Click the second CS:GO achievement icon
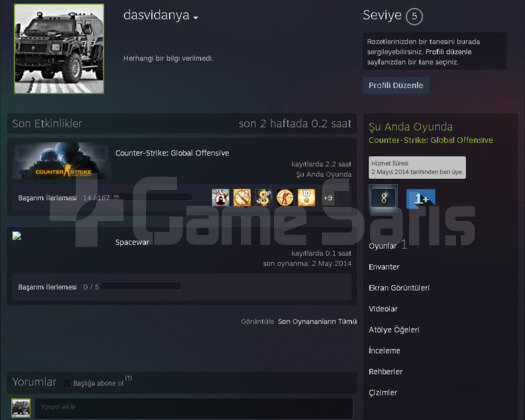Viewport: 525px width, 420px height. (x=242, y=197)
